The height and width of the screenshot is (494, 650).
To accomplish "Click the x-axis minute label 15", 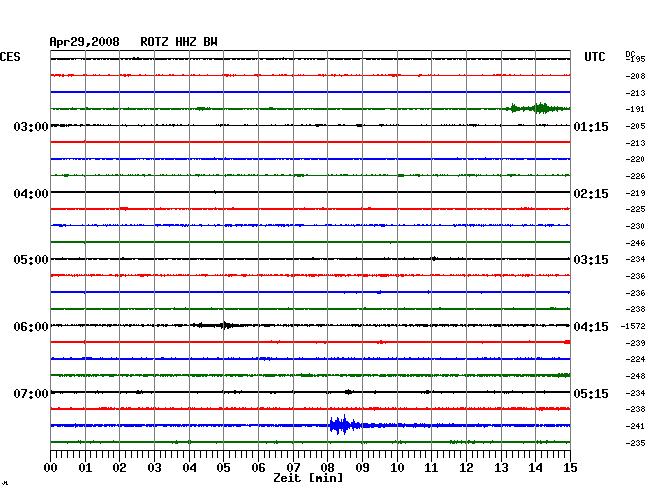I will [x=570, y=468].
